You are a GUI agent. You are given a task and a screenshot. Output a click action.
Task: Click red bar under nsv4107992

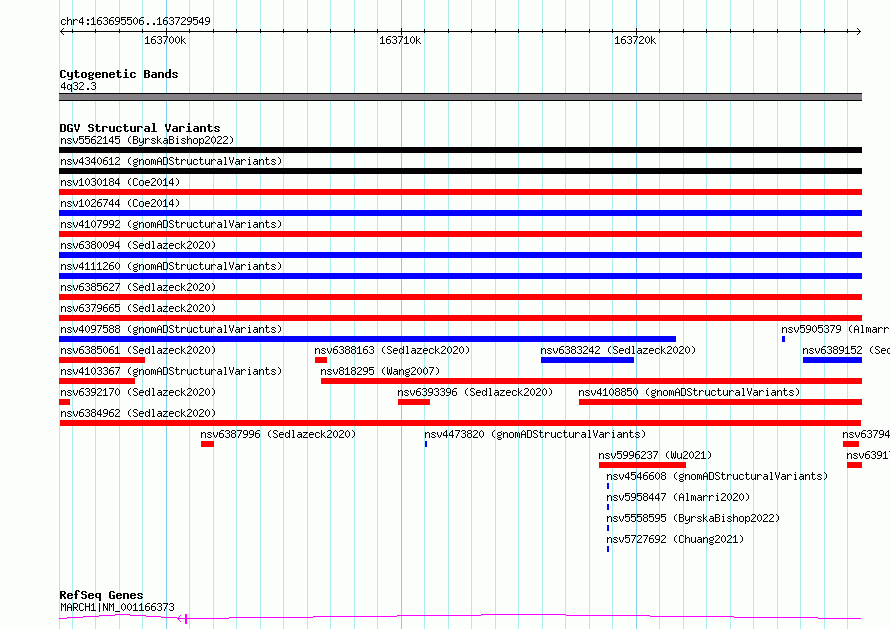(x=460, y=234)
